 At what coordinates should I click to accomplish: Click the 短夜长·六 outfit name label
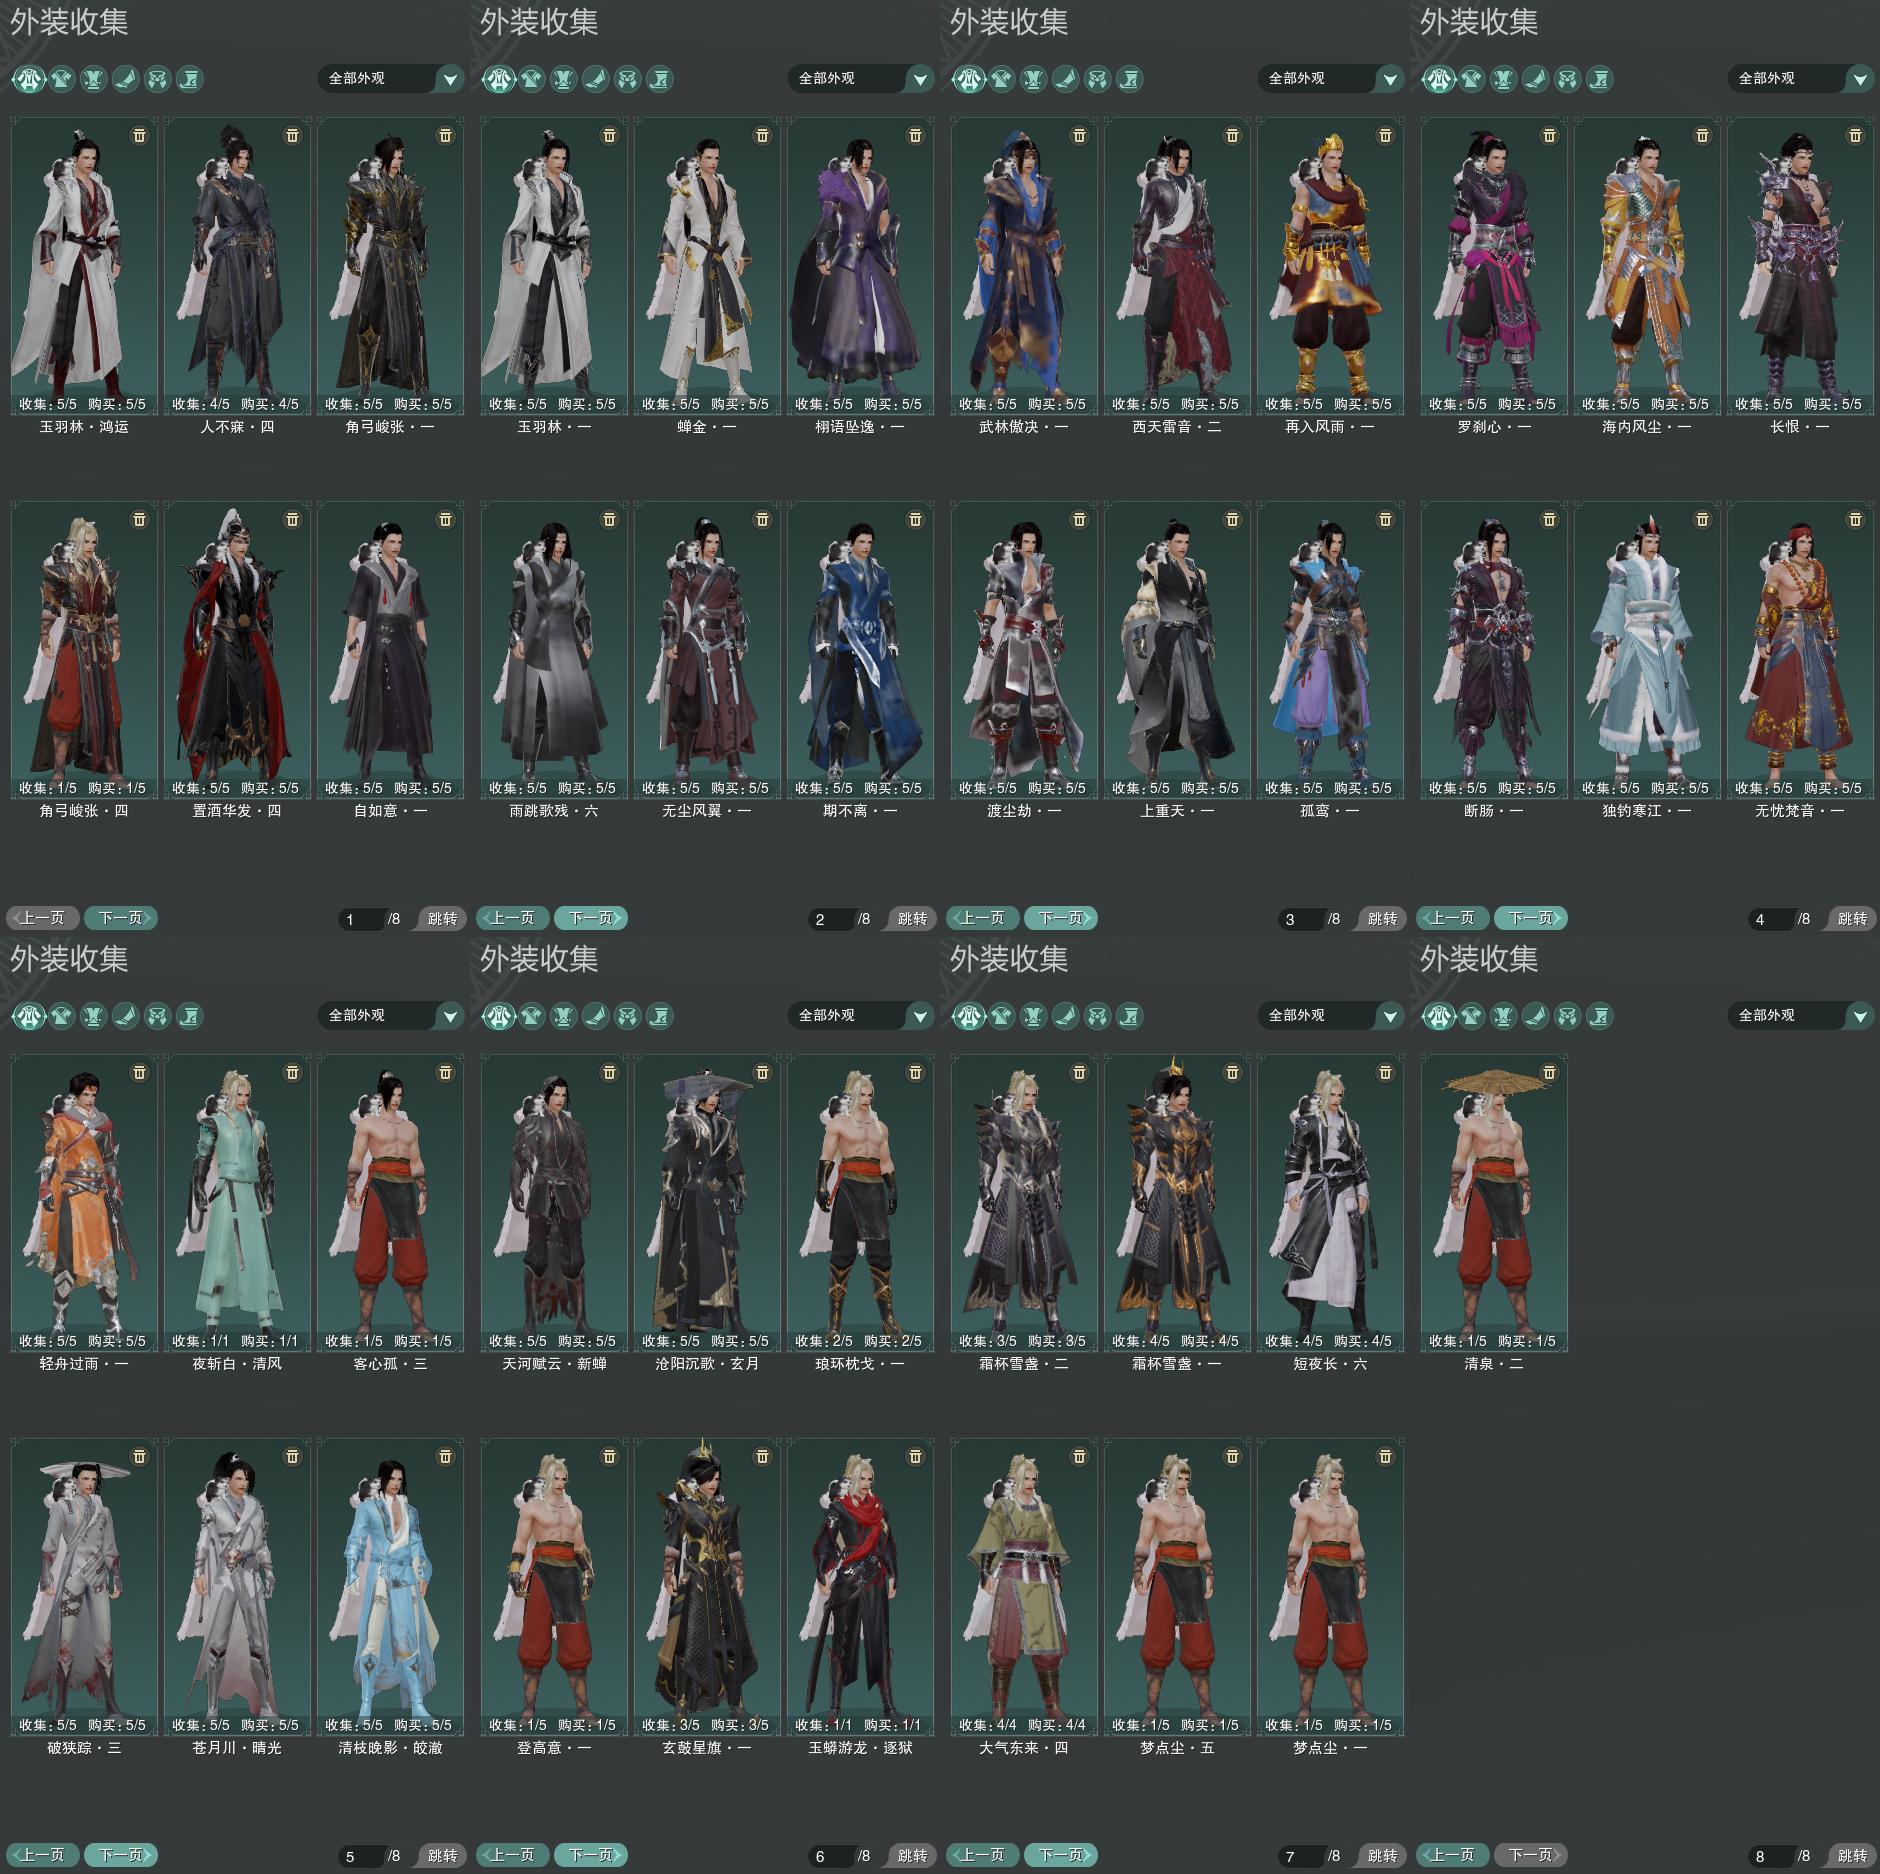tap(1330, 1364)
